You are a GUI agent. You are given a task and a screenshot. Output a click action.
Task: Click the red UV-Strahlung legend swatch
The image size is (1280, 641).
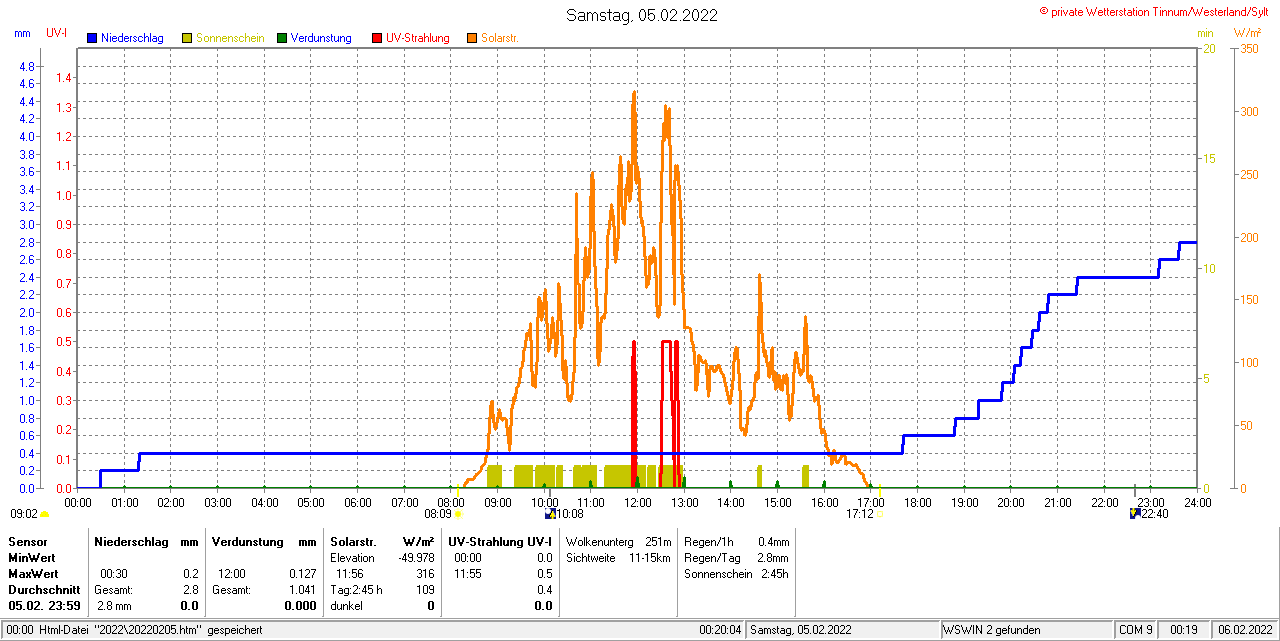coord(377,38)
